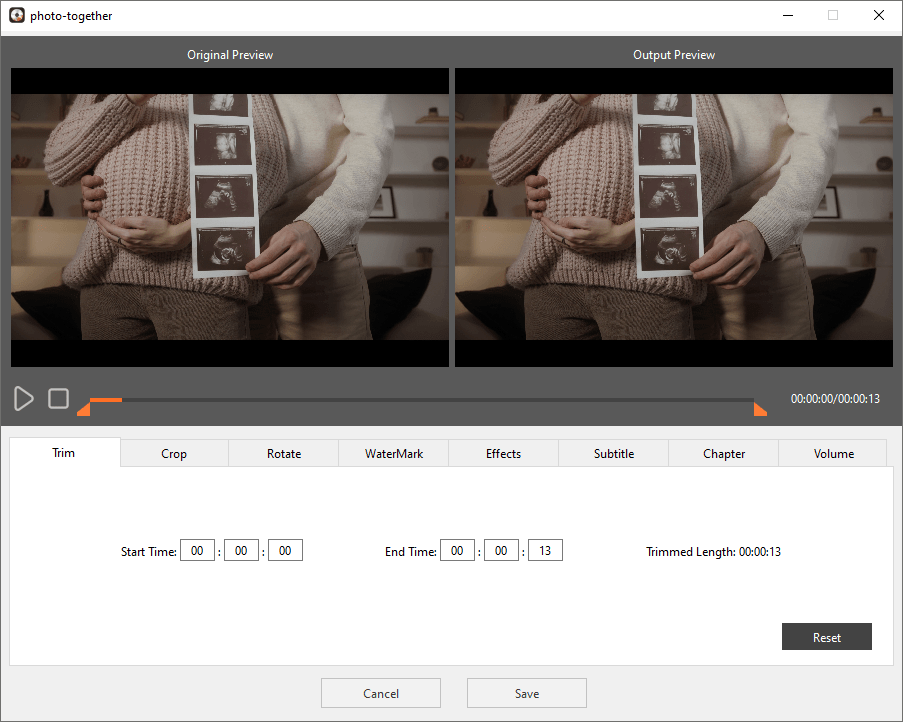Image resolution: width=903 pixels, height=722 pixels.
Task: Click the Start Time hours field
Action: pos(197,551)
